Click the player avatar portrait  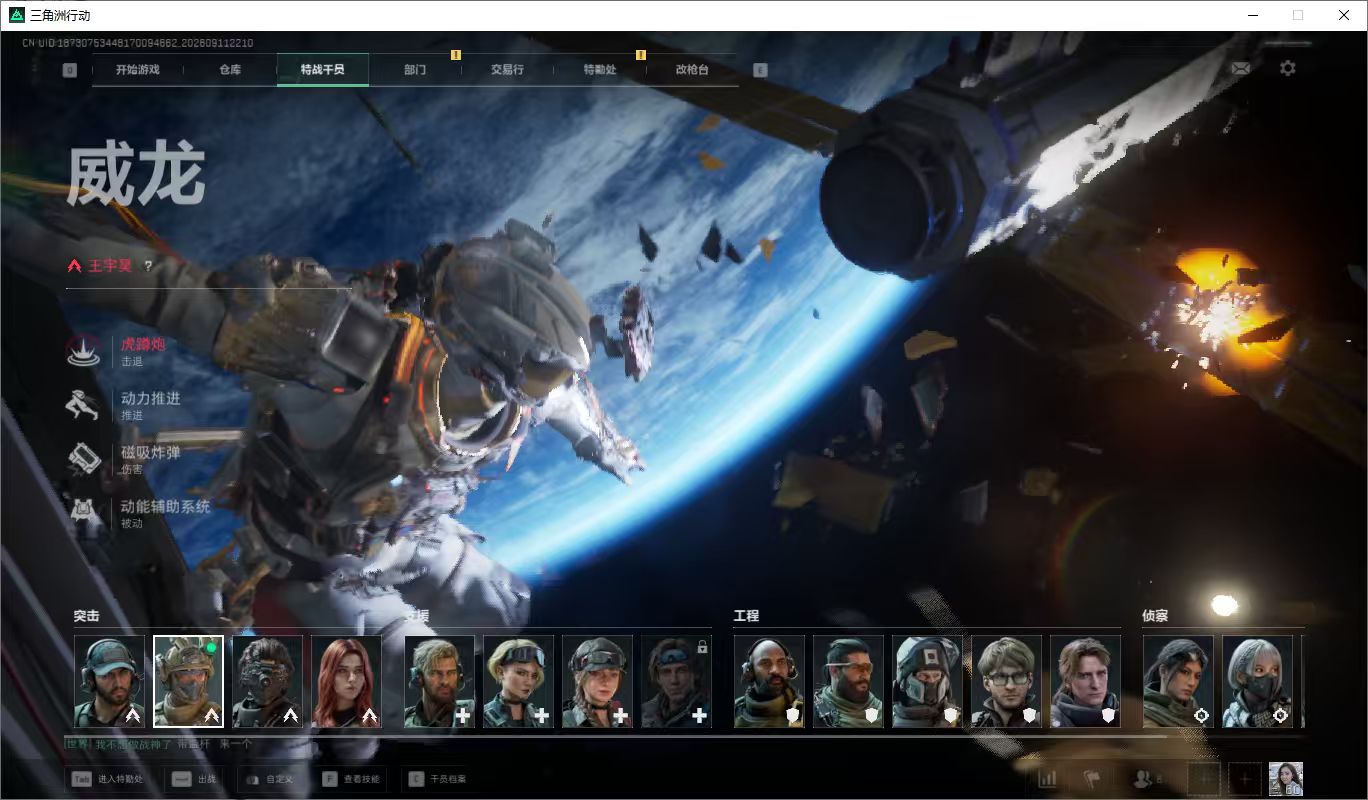click(1286, 779)
